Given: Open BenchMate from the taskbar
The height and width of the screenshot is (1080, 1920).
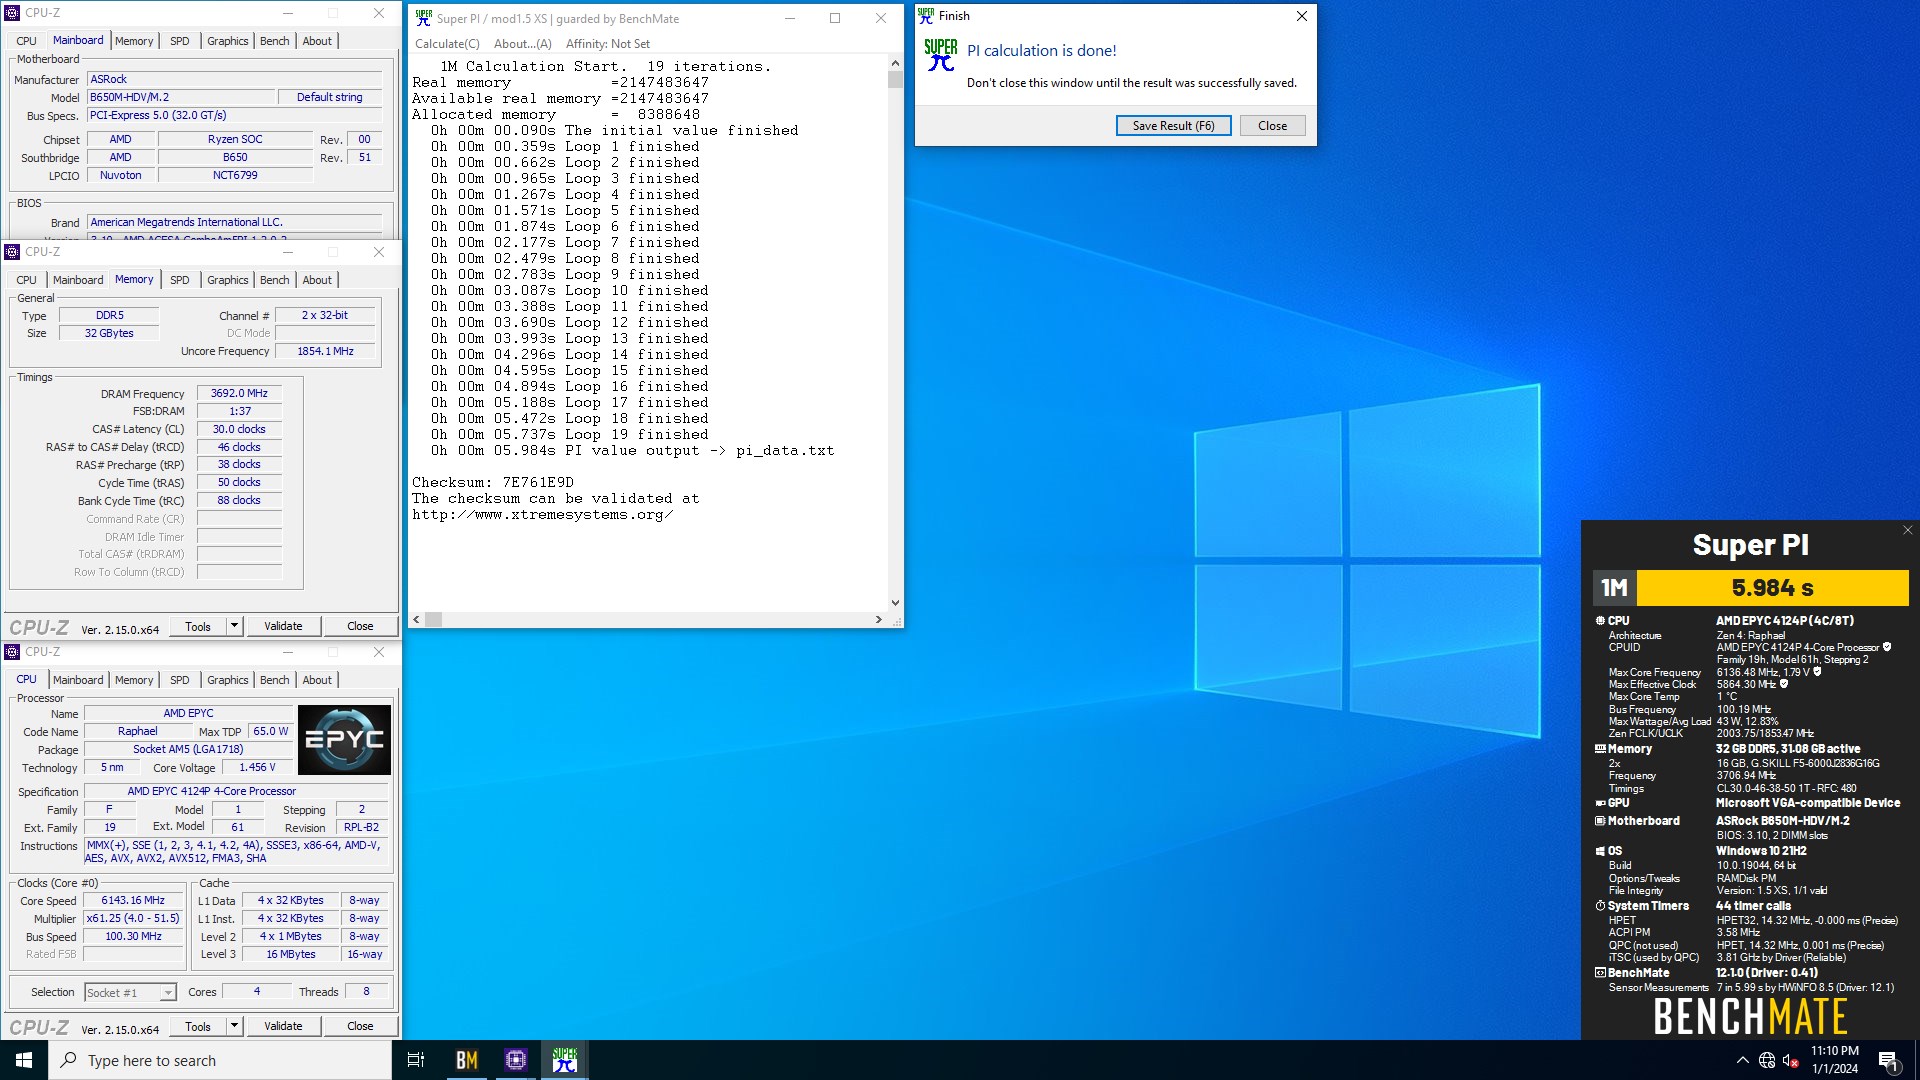Looking at the screenshot, I should click(x=466, y=1060).
